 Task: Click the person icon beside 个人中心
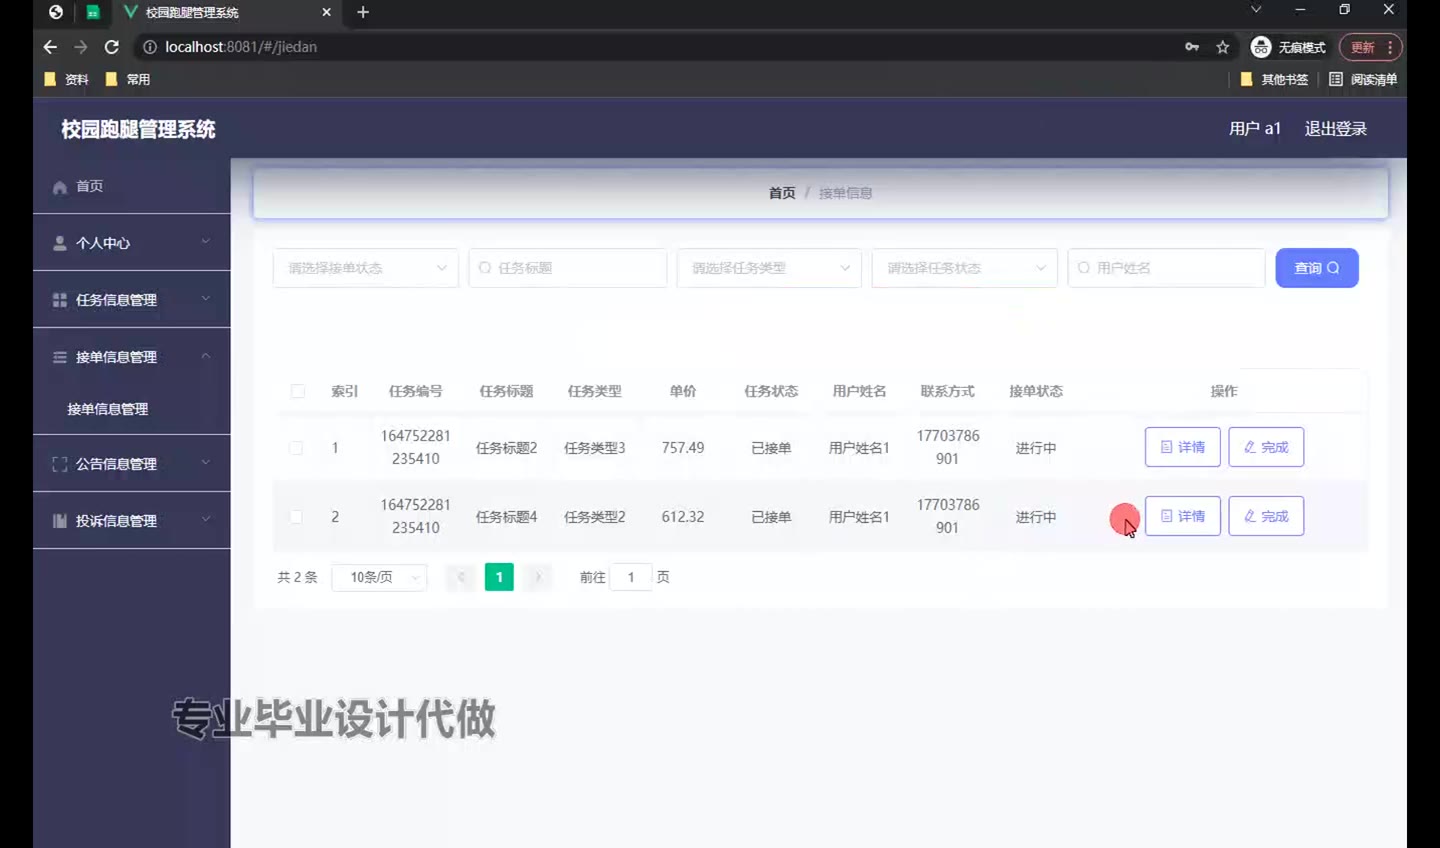tap(60, 243)
